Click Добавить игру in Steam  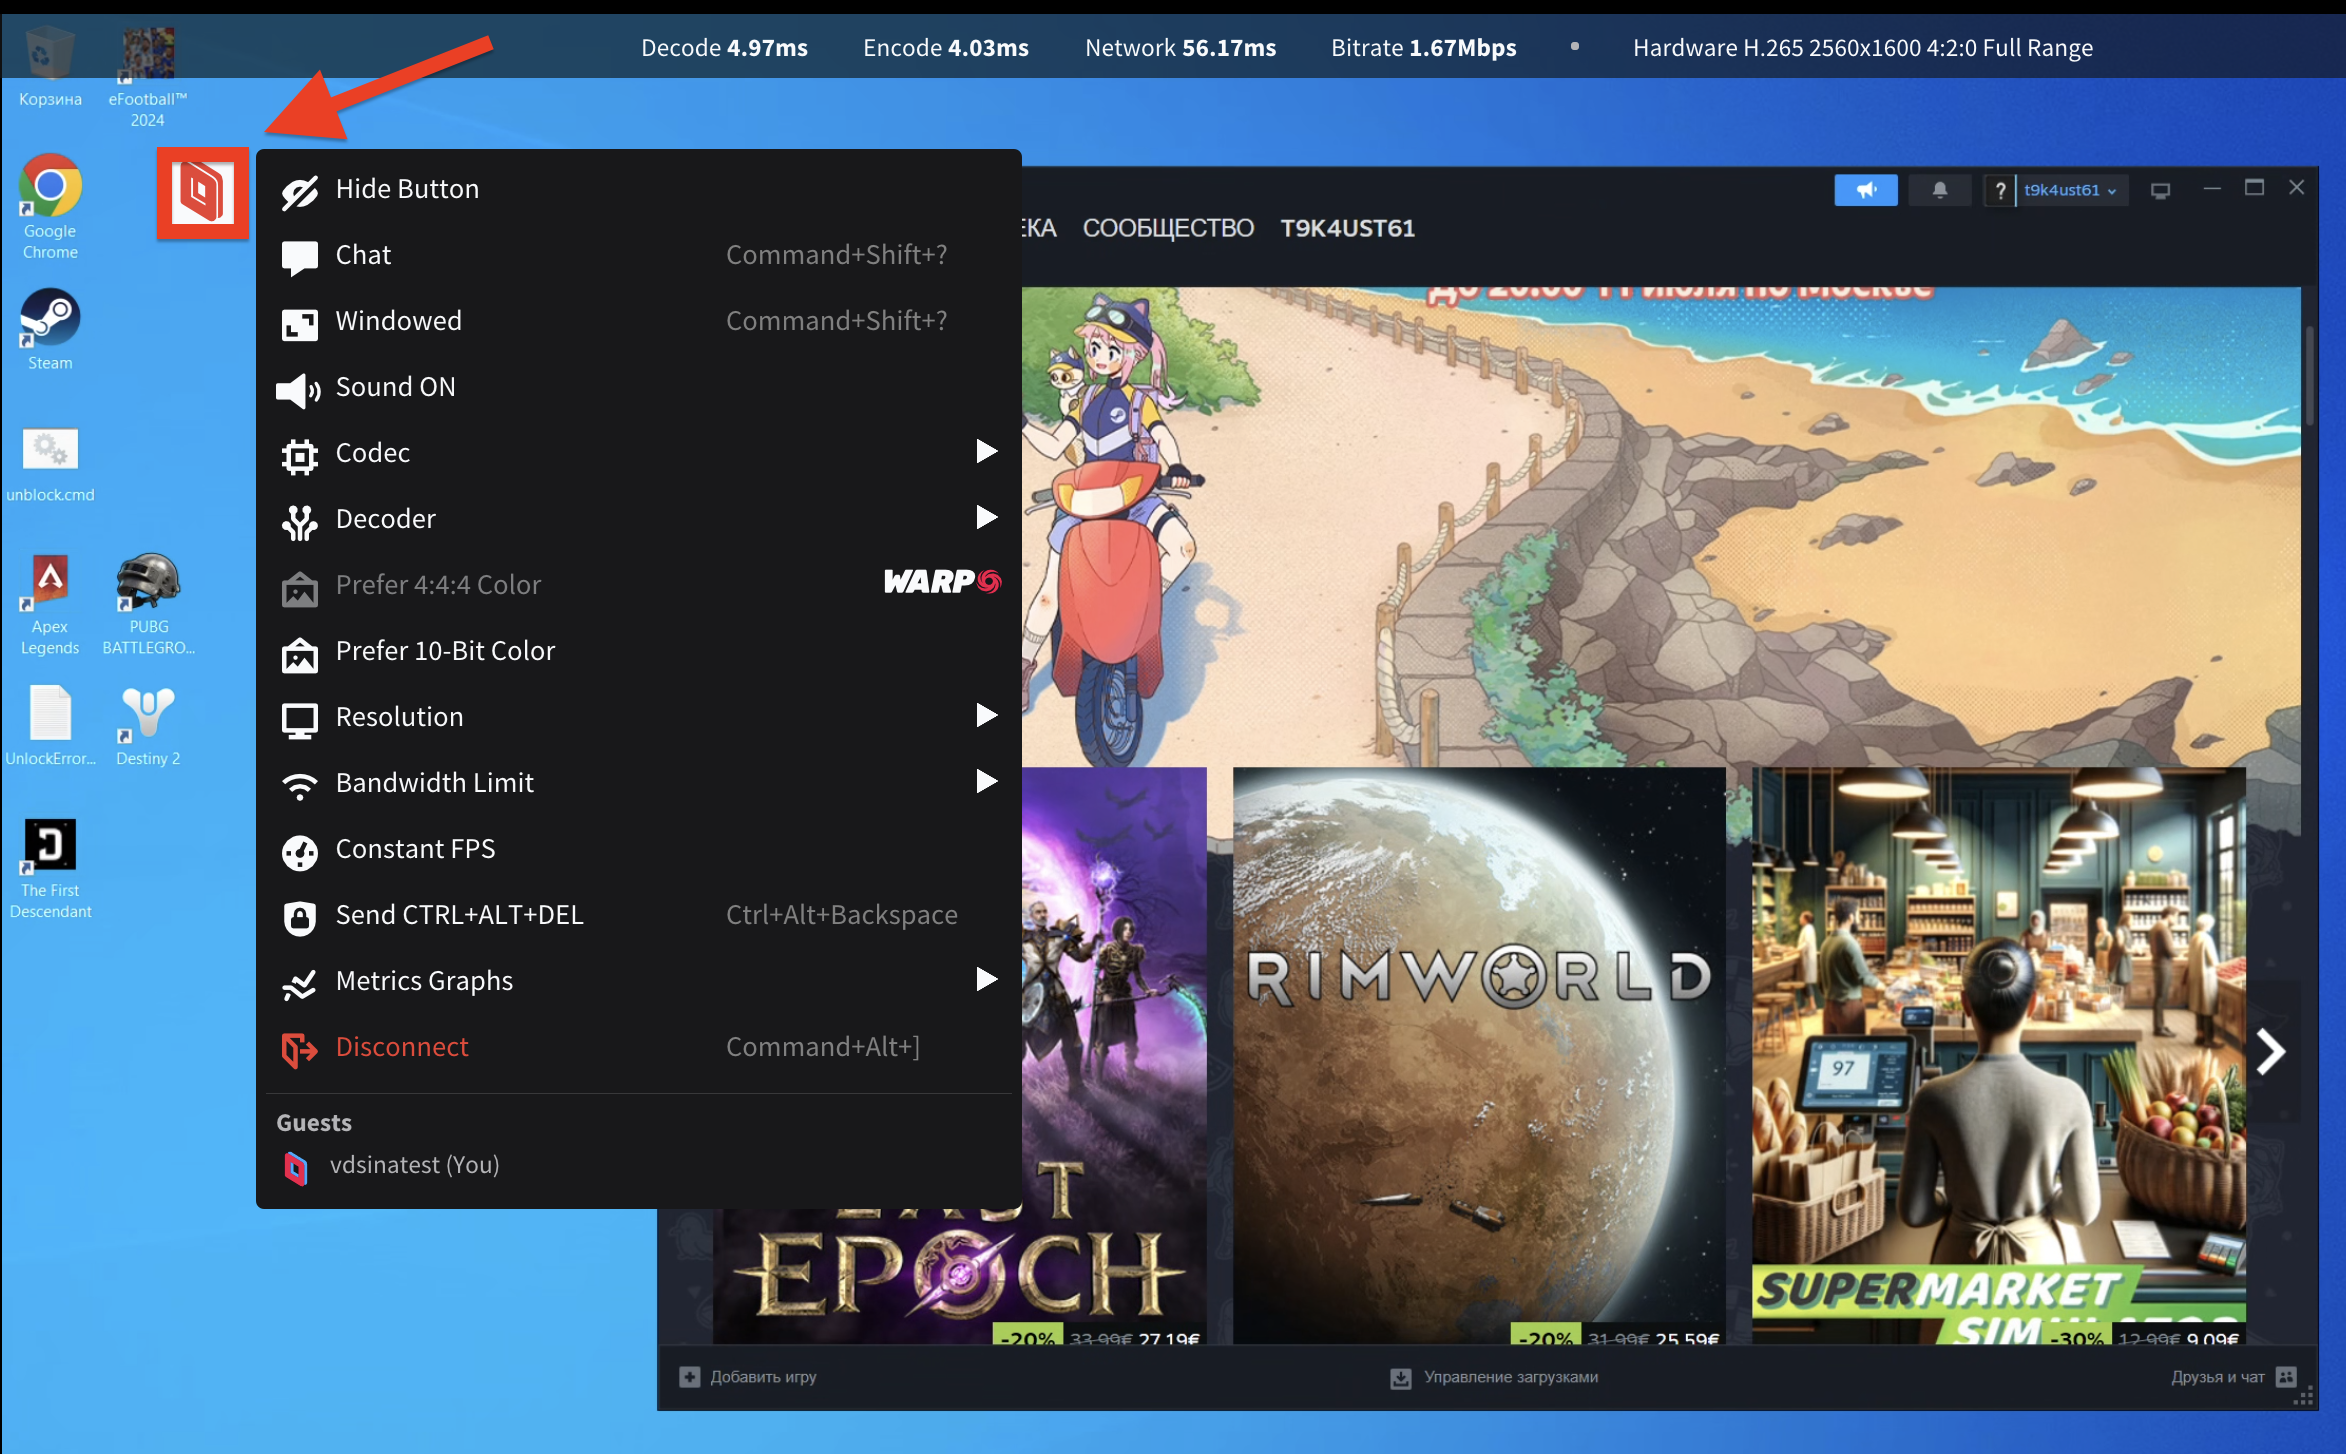point(748,1377)
